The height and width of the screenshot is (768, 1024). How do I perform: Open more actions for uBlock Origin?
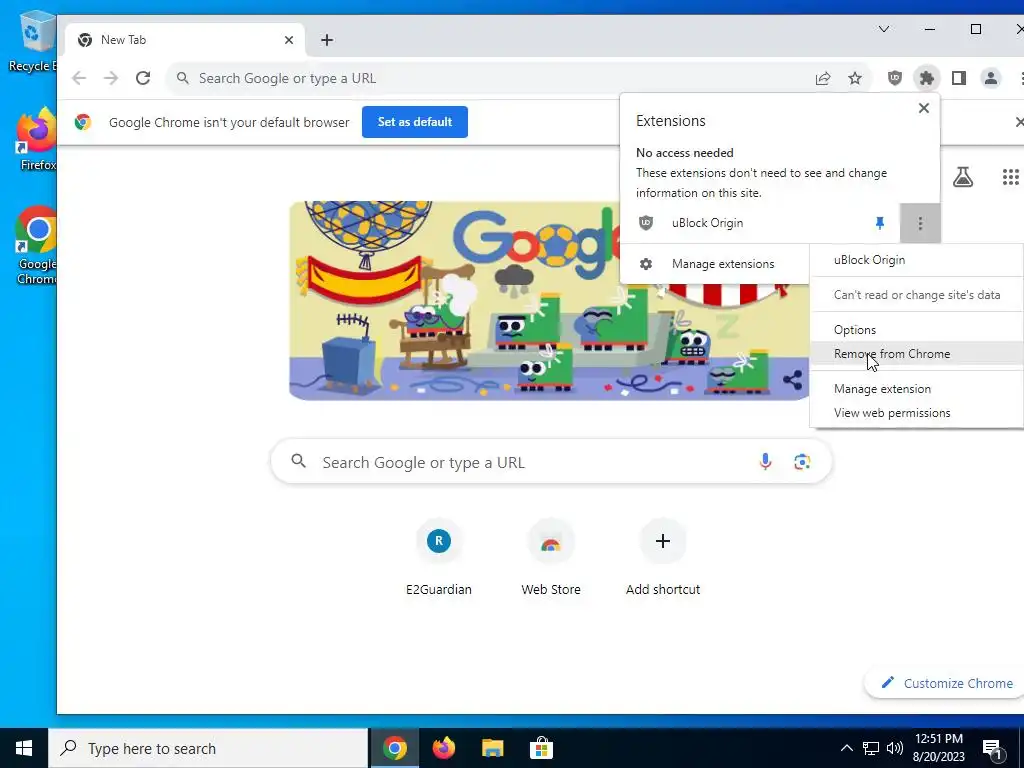pos(920,223)
